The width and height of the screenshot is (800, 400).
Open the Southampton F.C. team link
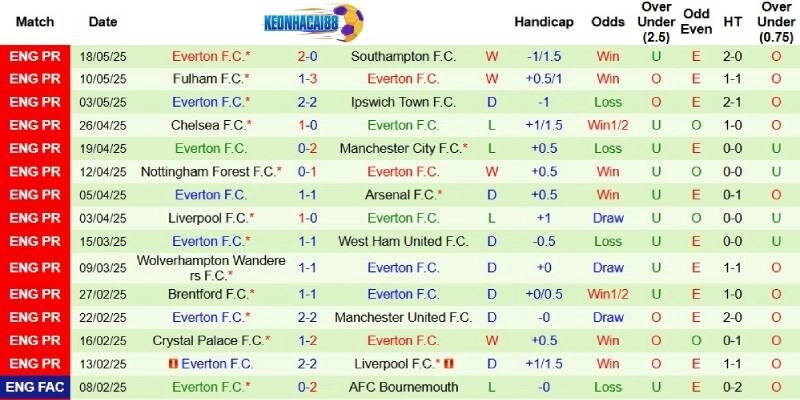403,56
